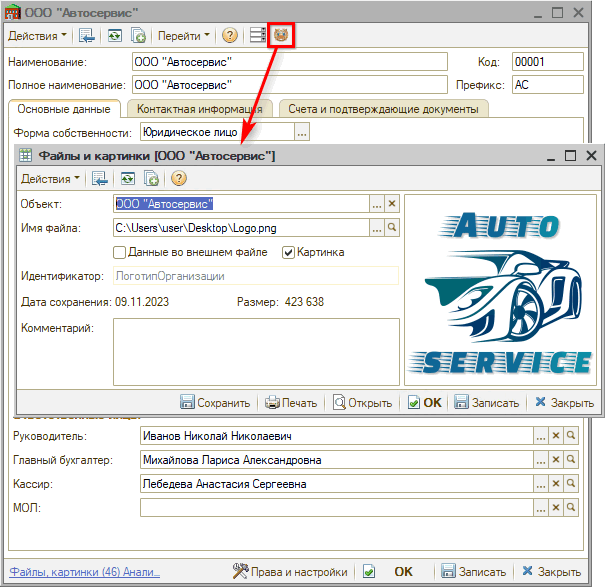Click magnifier icon next to Руководитель field

pyautogui.click(x=571, y=437)
